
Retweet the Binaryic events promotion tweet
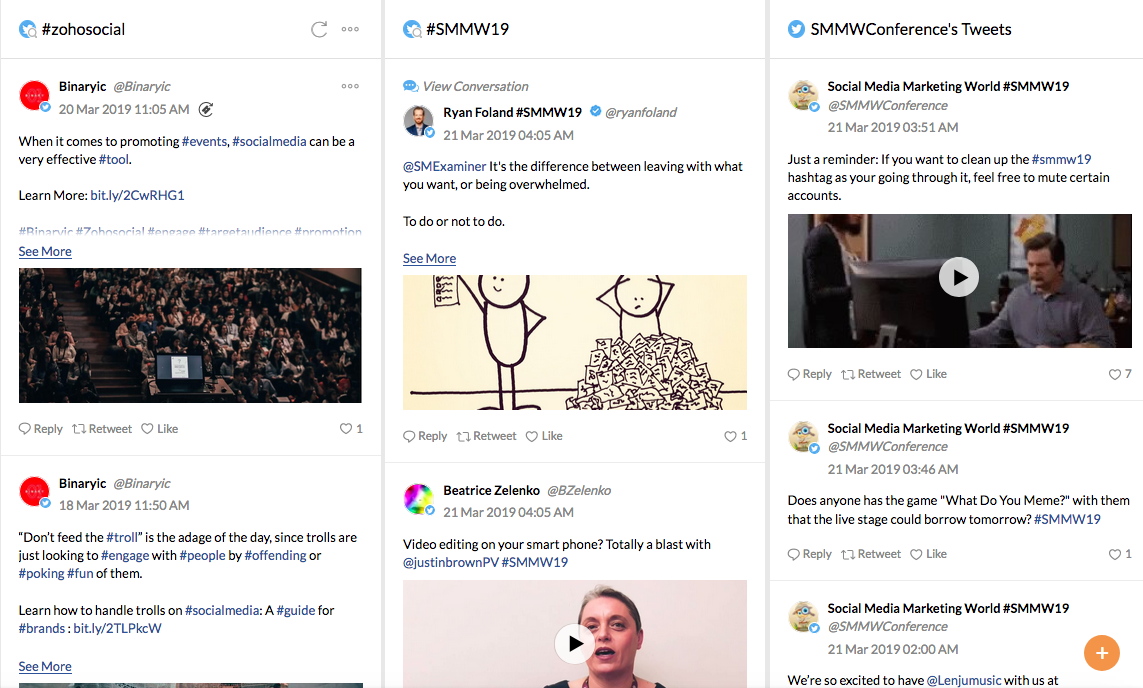pyautogui.click(x=102, y=429)
